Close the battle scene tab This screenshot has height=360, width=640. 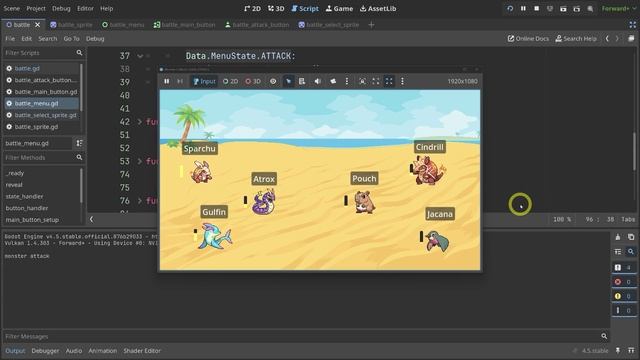coord(38,25)
